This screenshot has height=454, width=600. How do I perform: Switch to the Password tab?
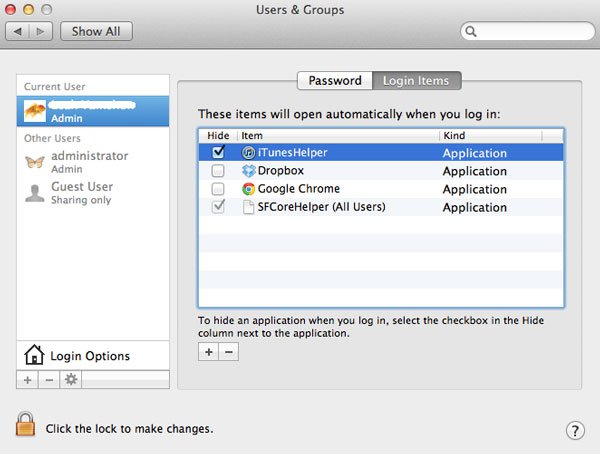(334, 81)
